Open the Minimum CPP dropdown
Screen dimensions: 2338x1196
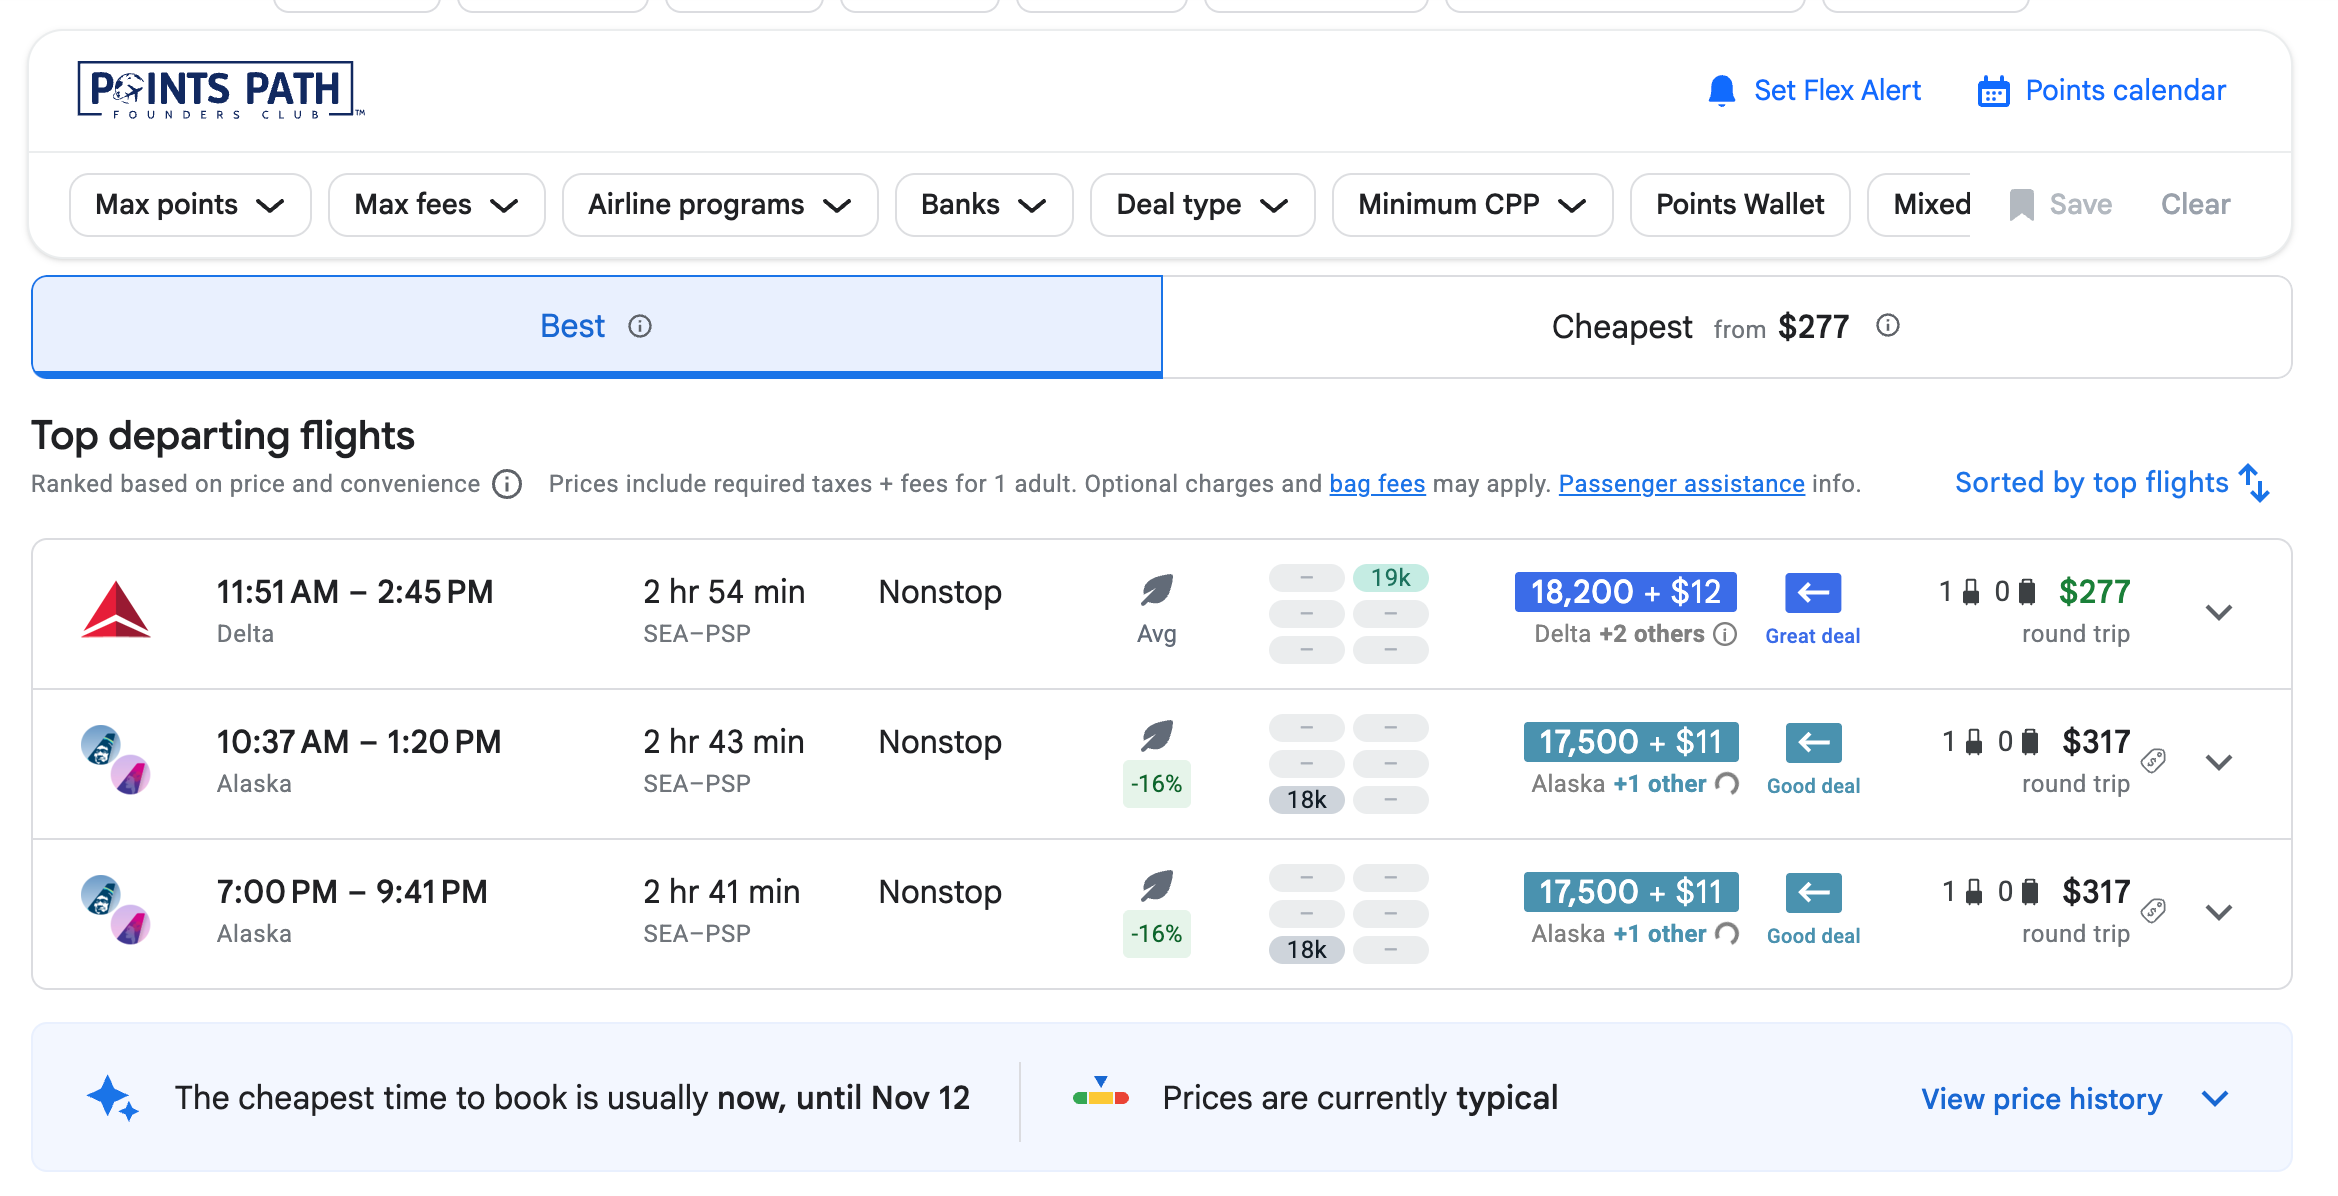[1472, 205]
